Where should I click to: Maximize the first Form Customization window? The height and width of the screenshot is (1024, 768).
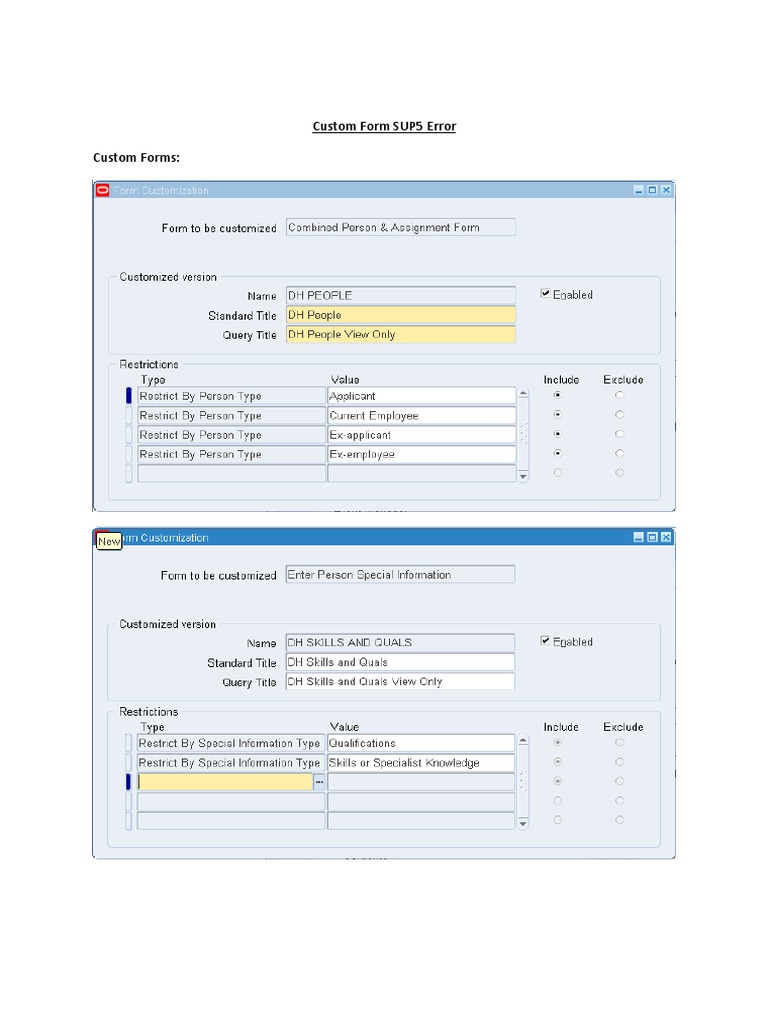click(x=652, y=190)
